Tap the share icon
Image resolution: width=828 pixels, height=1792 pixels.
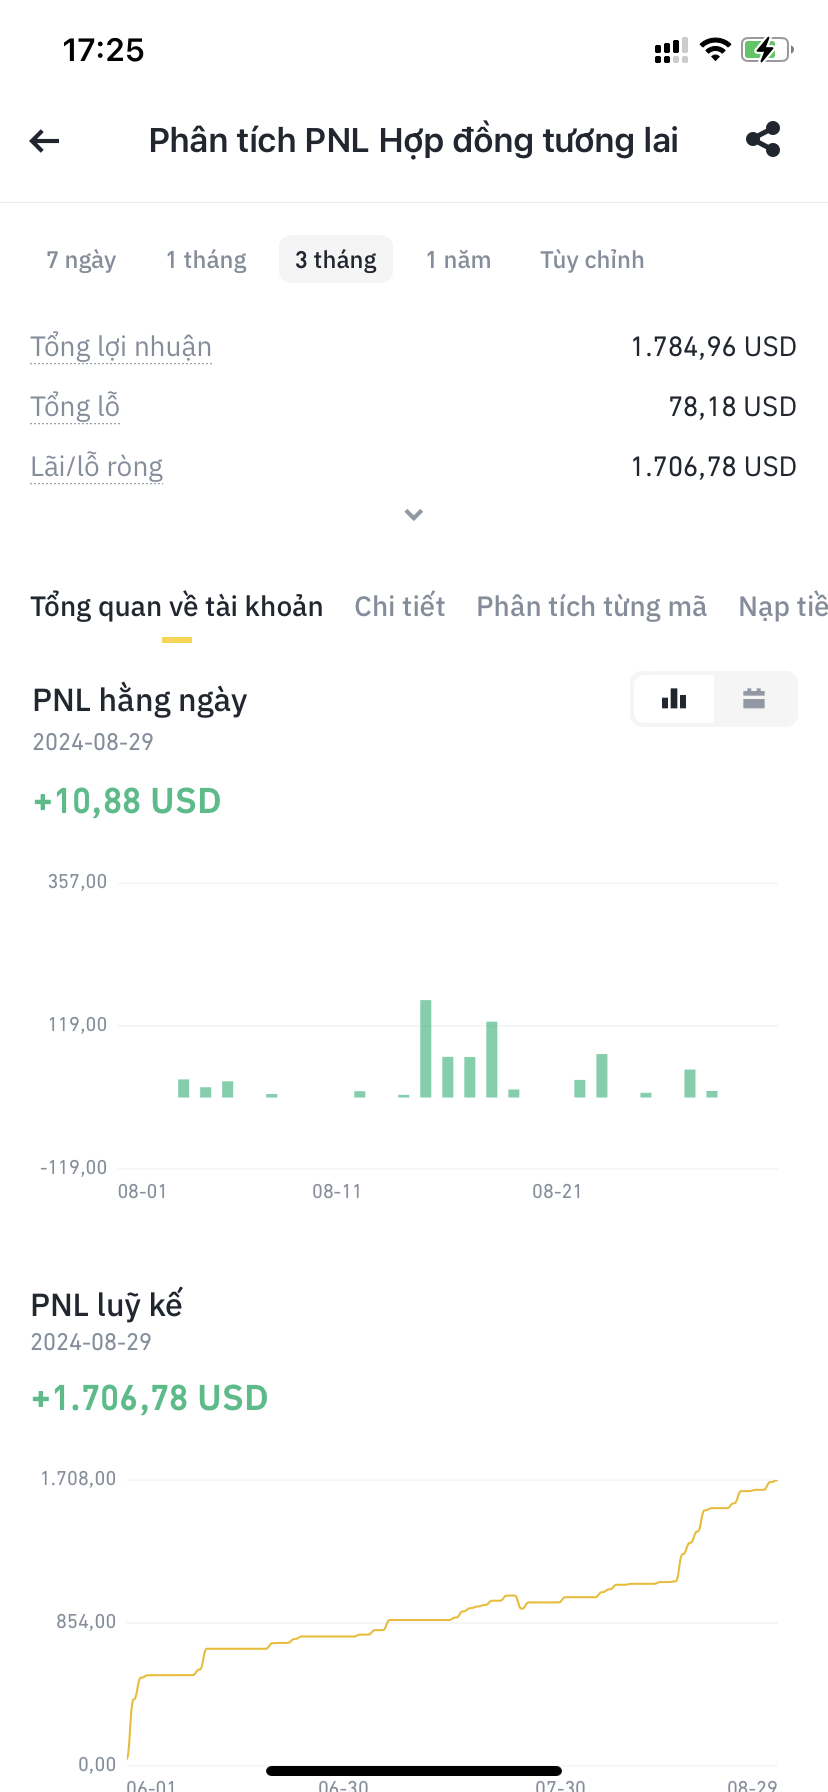pyautogui.click(x=763, y=140)
